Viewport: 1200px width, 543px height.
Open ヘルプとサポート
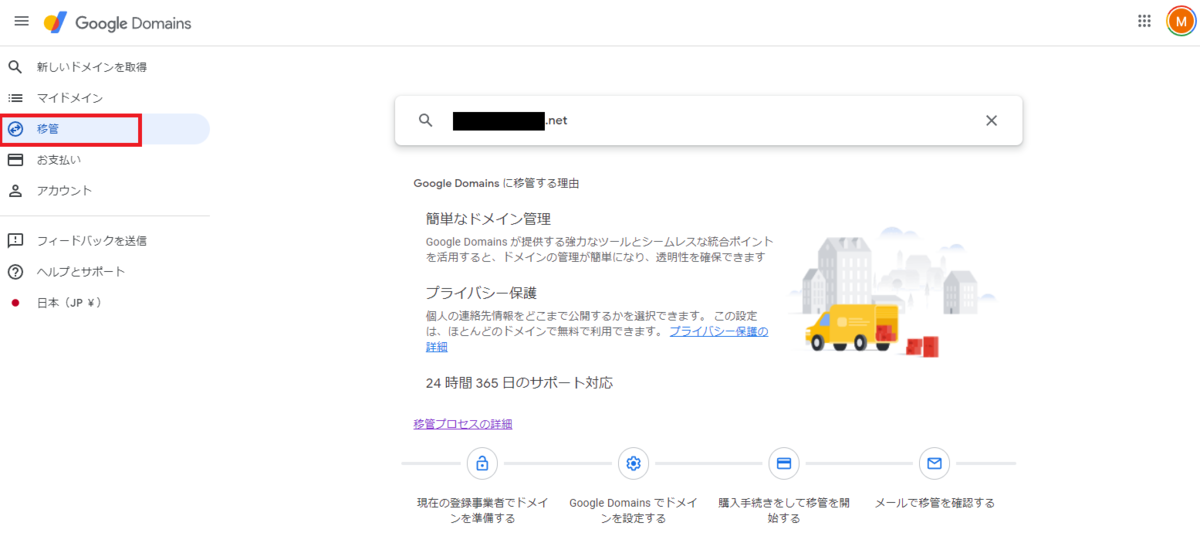105,272
